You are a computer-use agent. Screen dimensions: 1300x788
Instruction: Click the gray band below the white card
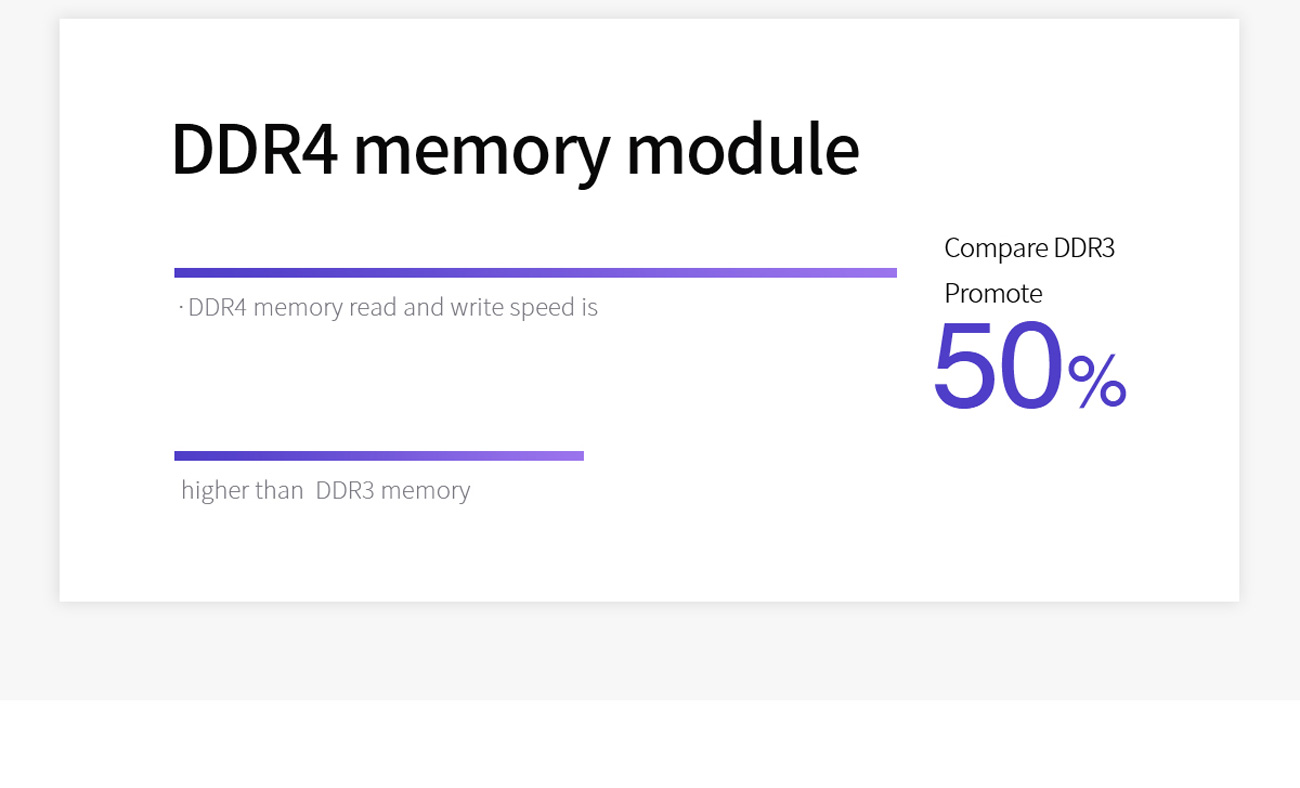click(650, 651)
